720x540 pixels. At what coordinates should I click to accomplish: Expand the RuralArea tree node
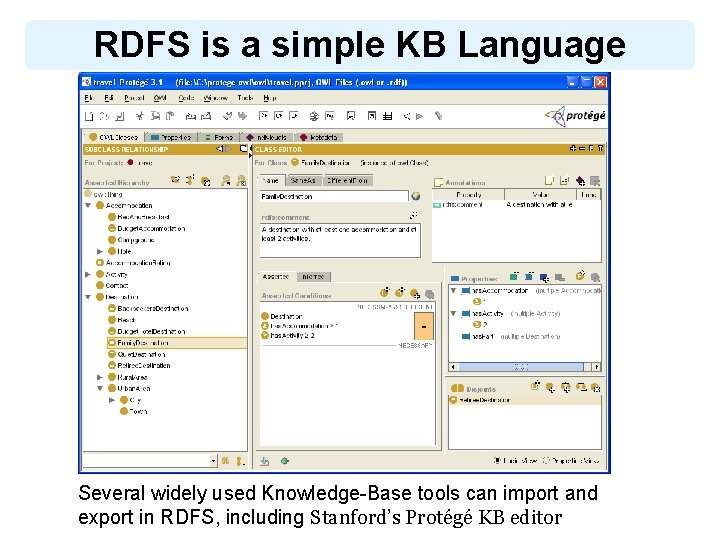point(100,377)
